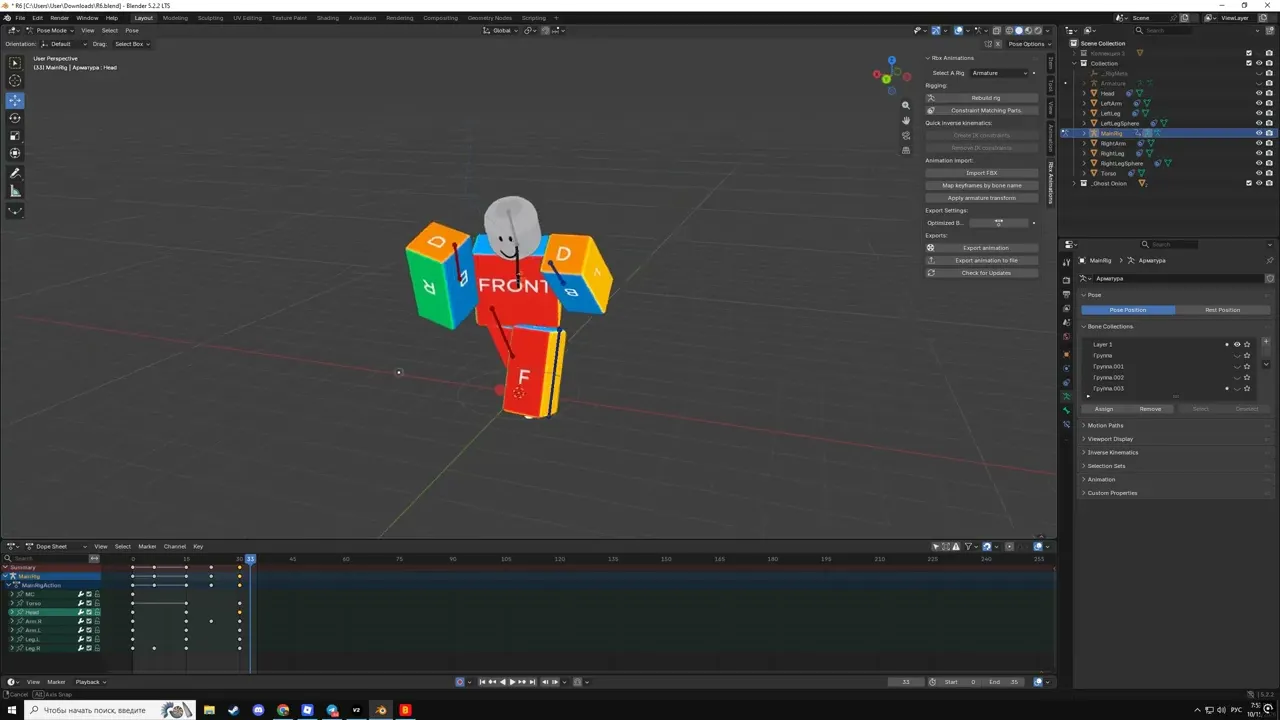The height and width of the screenshot is (720, 1280).
Task: Click the Optimized Bake slider field
Action: coord(999,223)
